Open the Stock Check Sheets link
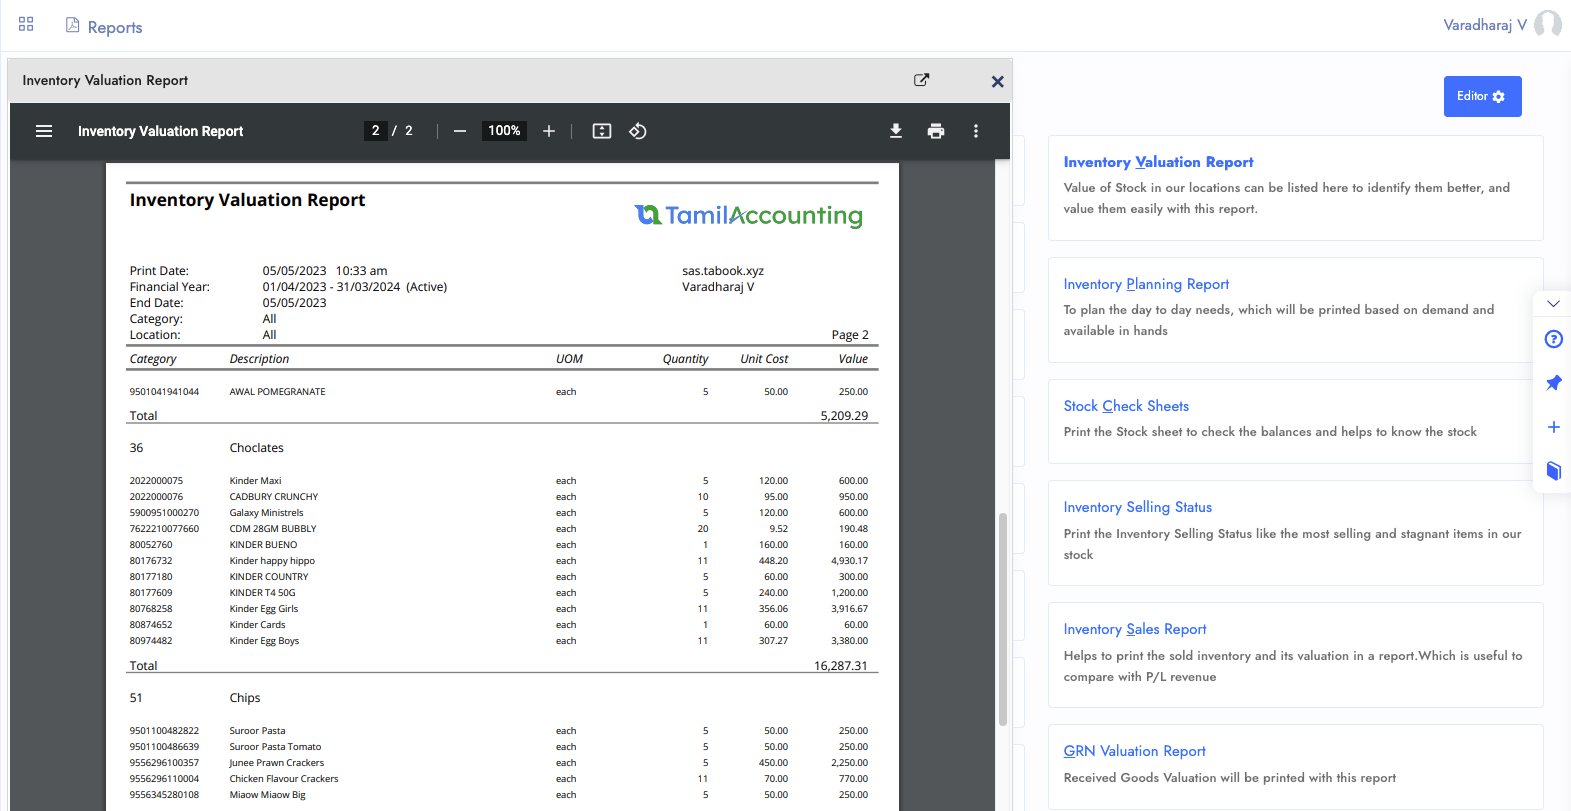The height and width of the screenshot is (811, 1571). (x=1126, y=406)
